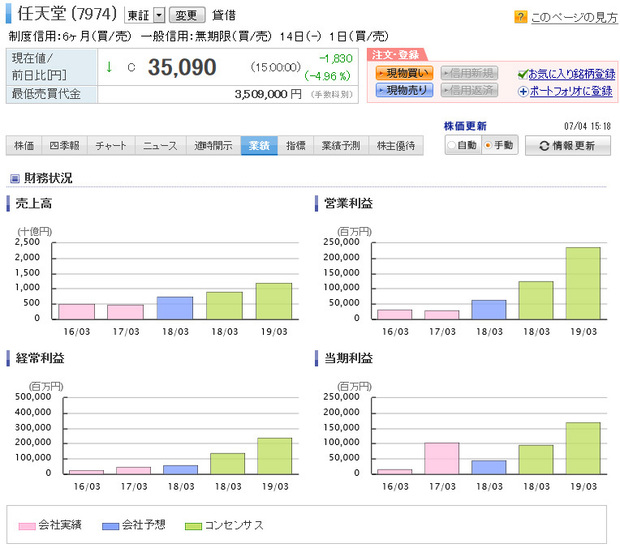Click the お気に入り銘柄登録 link
620x548 pixels.
coord(572,74)
